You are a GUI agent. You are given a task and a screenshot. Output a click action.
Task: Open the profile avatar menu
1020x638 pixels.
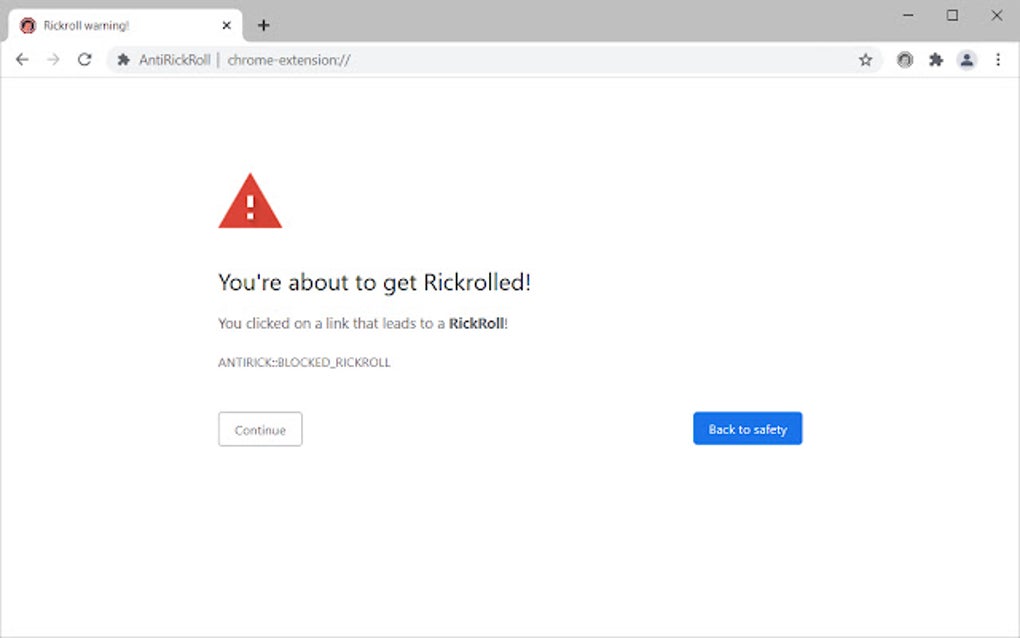tap(967, 60)
